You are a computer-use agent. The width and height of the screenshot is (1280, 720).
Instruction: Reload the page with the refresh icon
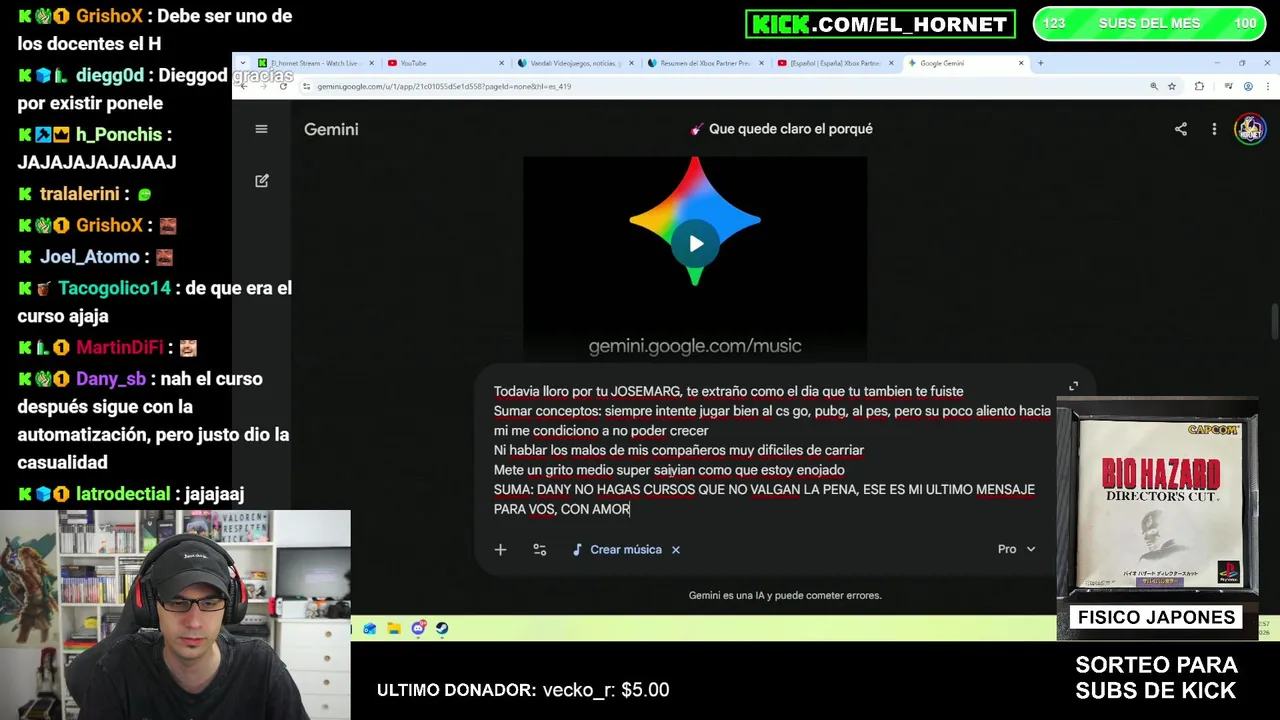coord(283,86)
